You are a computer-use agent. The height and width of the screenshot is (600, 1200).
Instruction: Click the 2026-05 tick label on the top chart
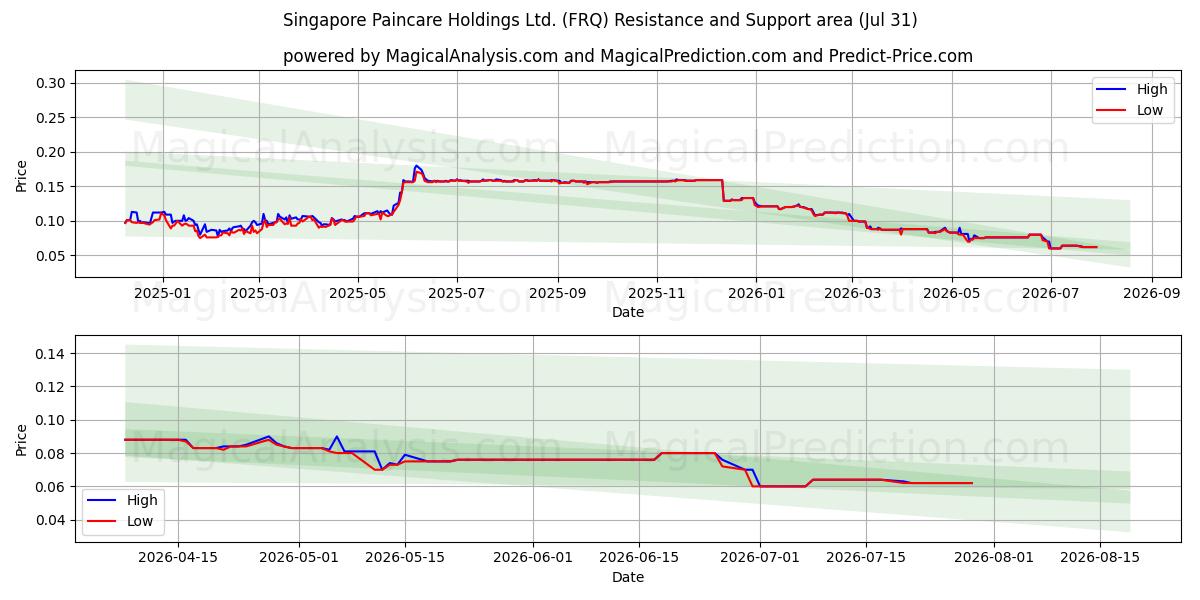951,294
